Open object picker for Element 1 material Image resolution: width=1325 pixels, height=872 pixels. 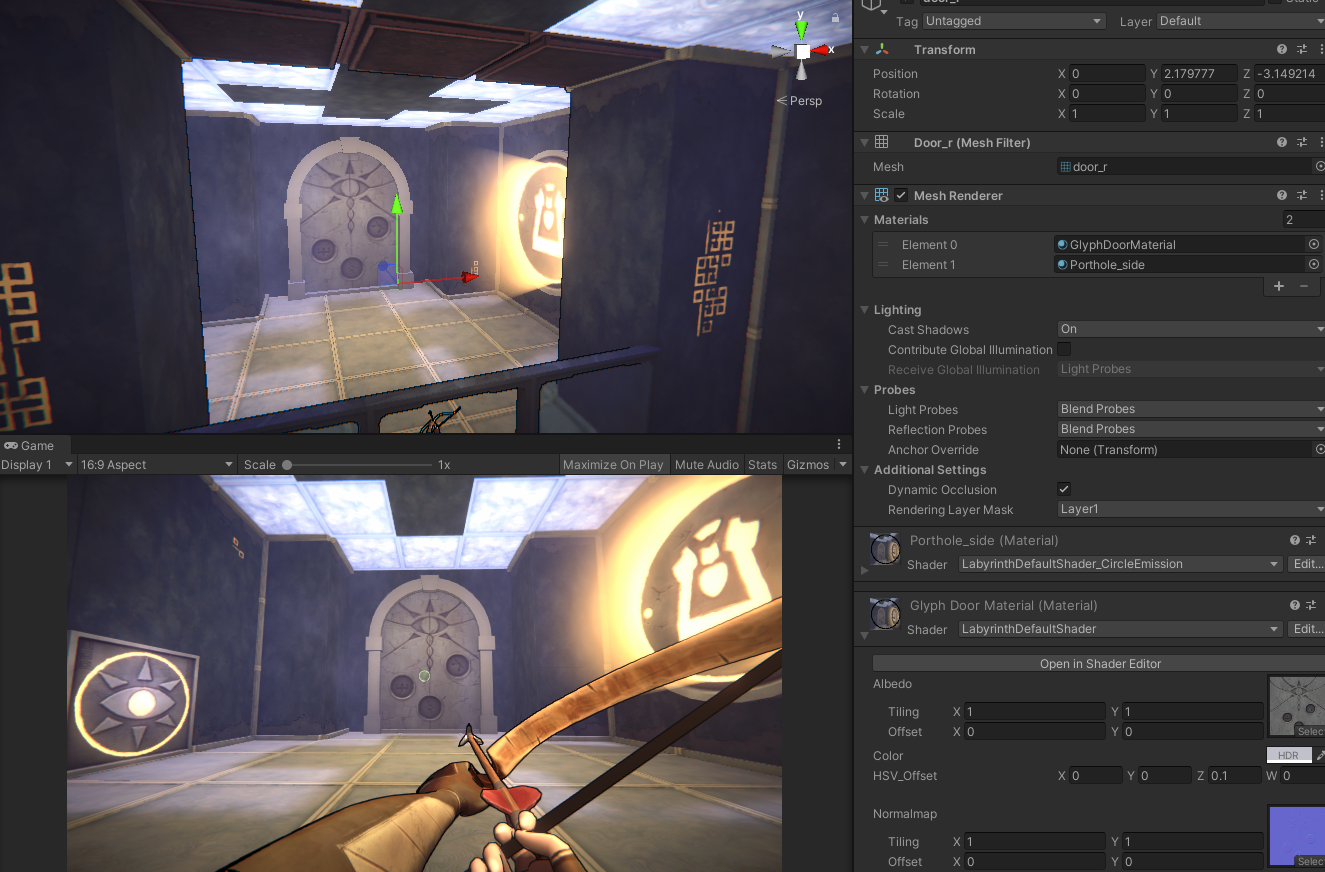pos(1314,264)
